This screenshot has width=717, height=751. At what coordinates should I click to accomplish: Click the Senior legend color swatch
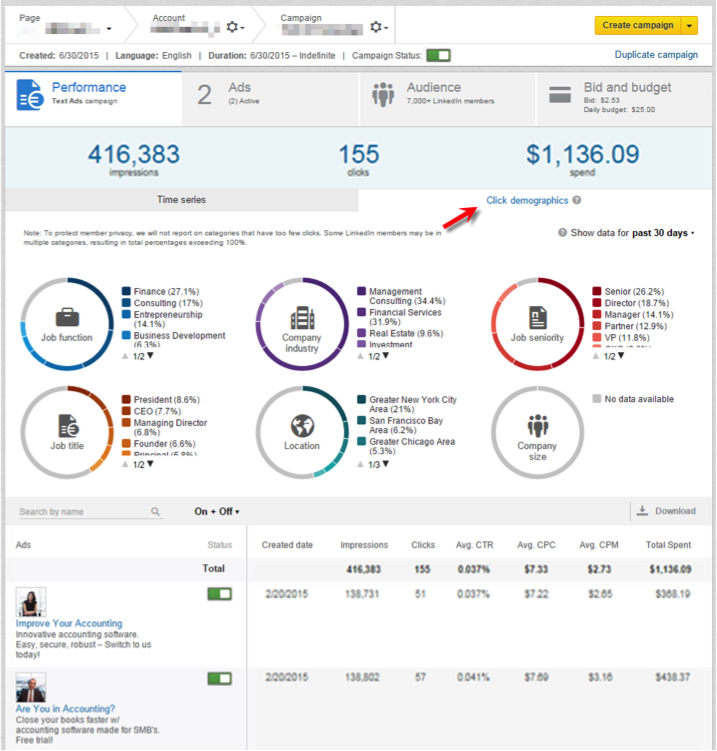click(597, 291)
